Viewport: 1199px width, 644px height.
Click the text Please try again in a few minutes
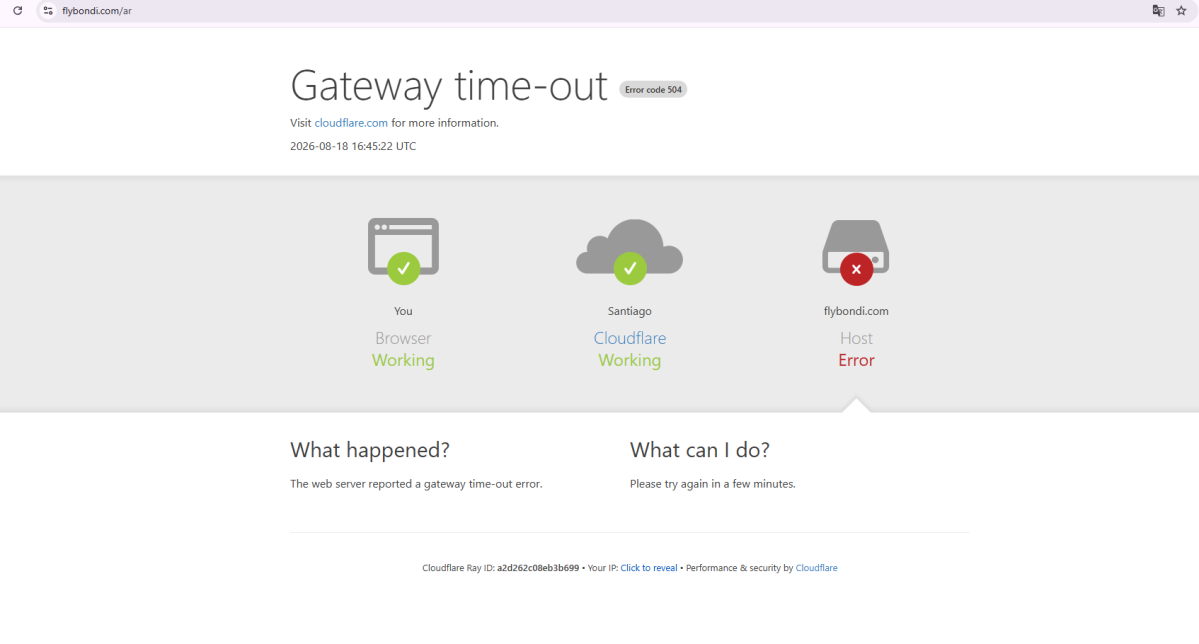[713, 484]
